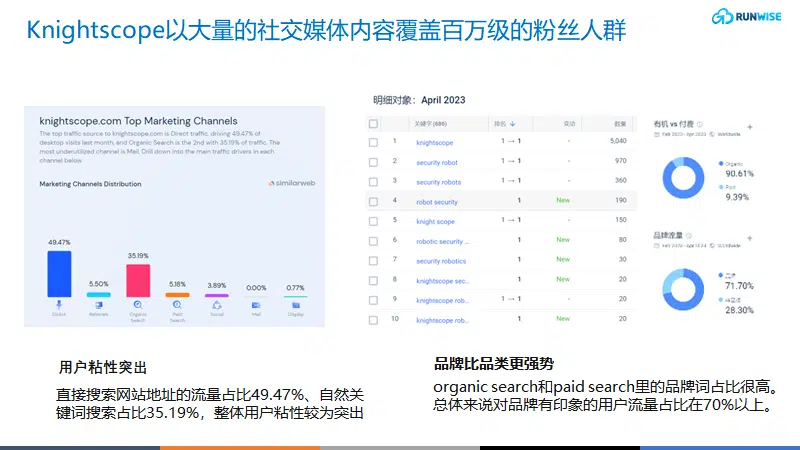Screen dimensions: 800x450
Task: Click Worldwide globe icon under 品牌流量
Action: click(712, 246)
